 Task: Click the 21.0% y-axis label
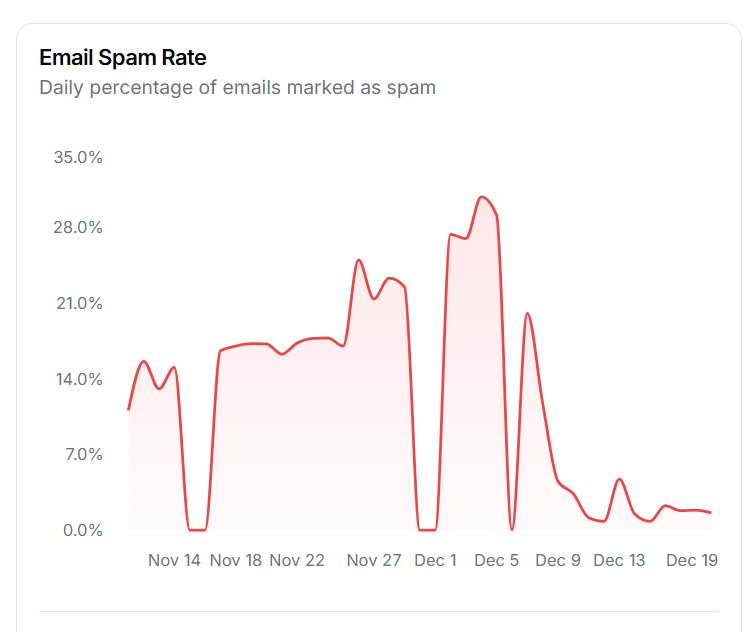[x=79, y=304]
